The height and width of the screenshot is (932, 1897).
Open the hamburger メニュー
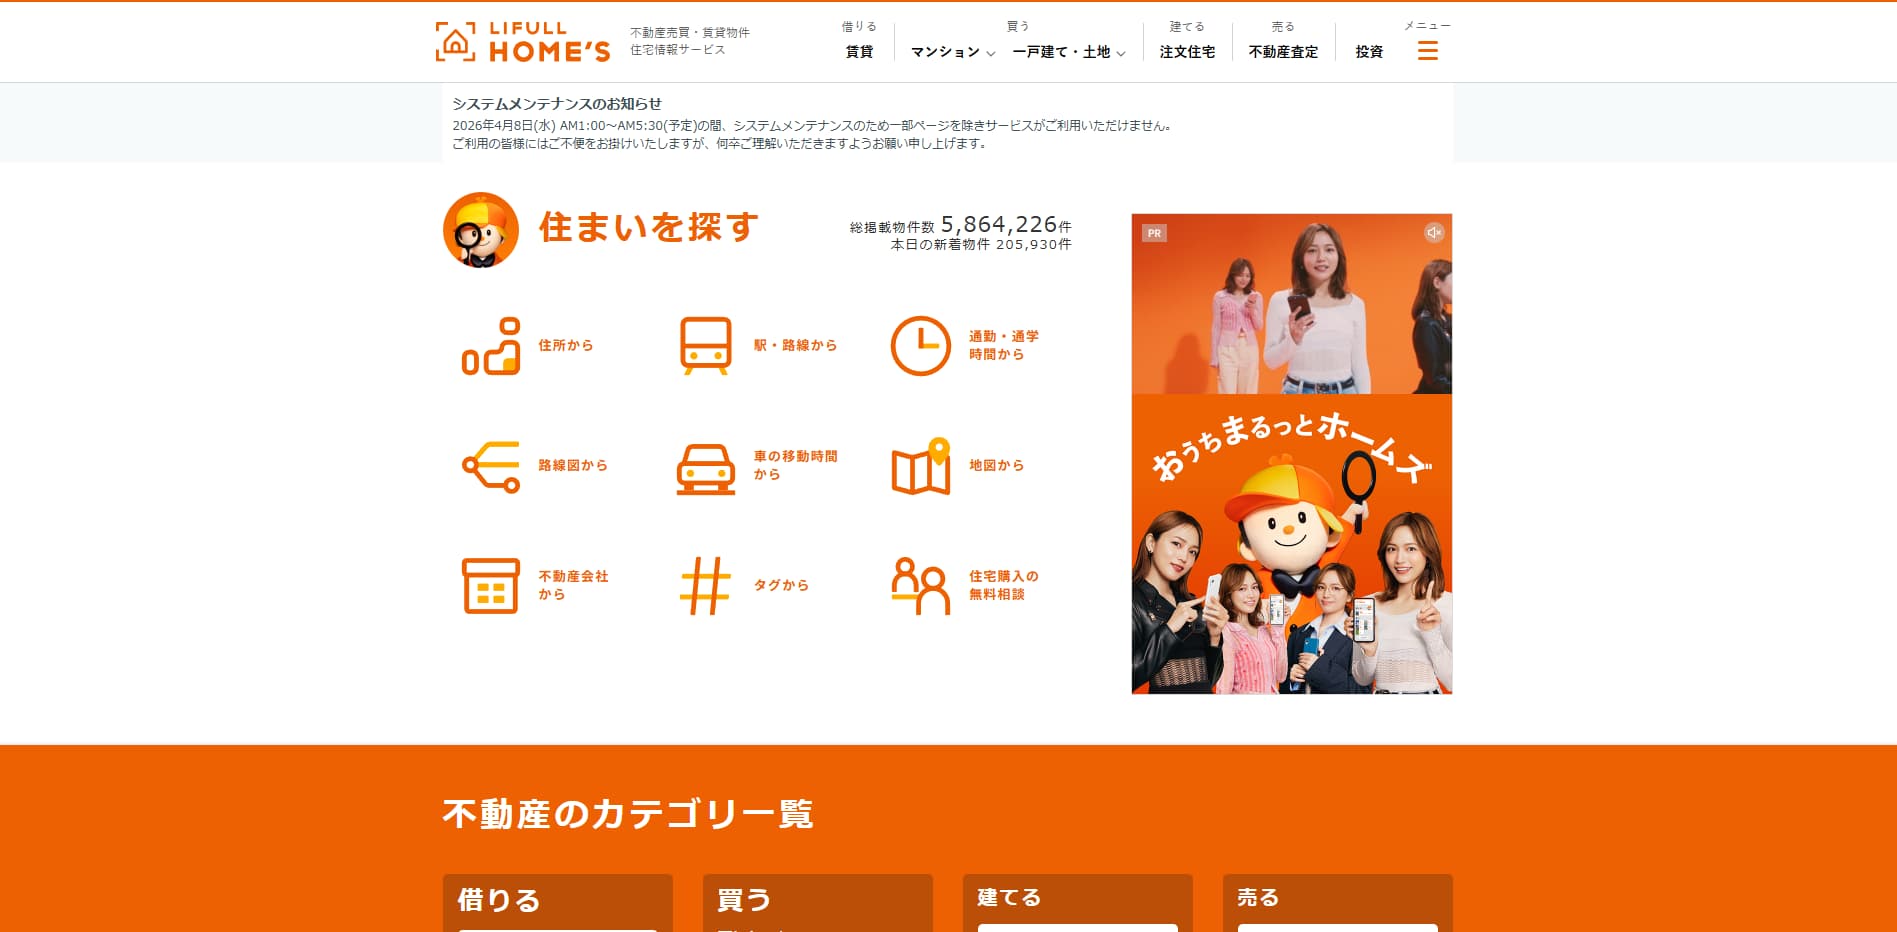click(1427, 50)
